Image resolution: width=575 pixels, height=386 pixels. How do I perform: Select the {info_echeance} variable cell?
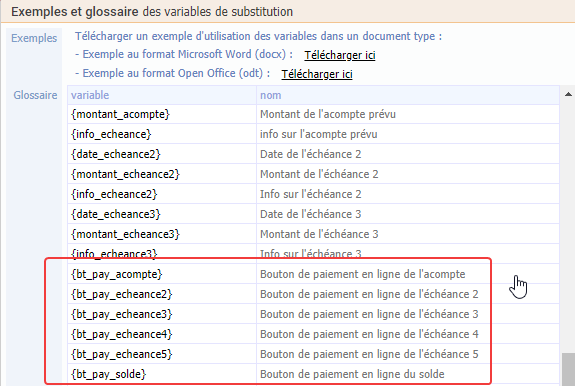[x=162, y=134]
